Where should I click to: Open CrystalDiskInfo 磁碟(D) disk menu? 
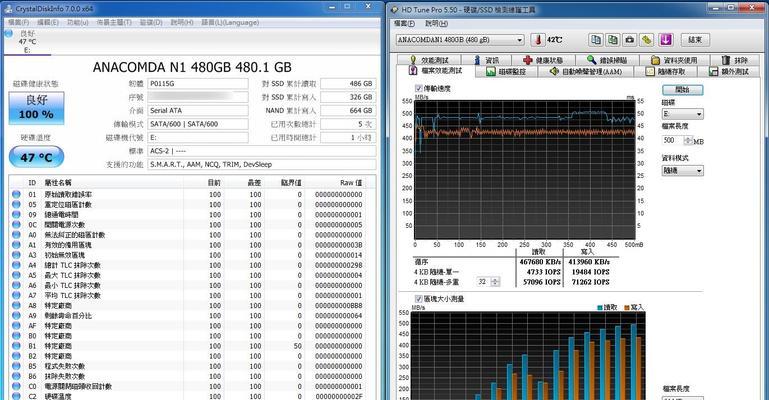[x=151, y=23]
